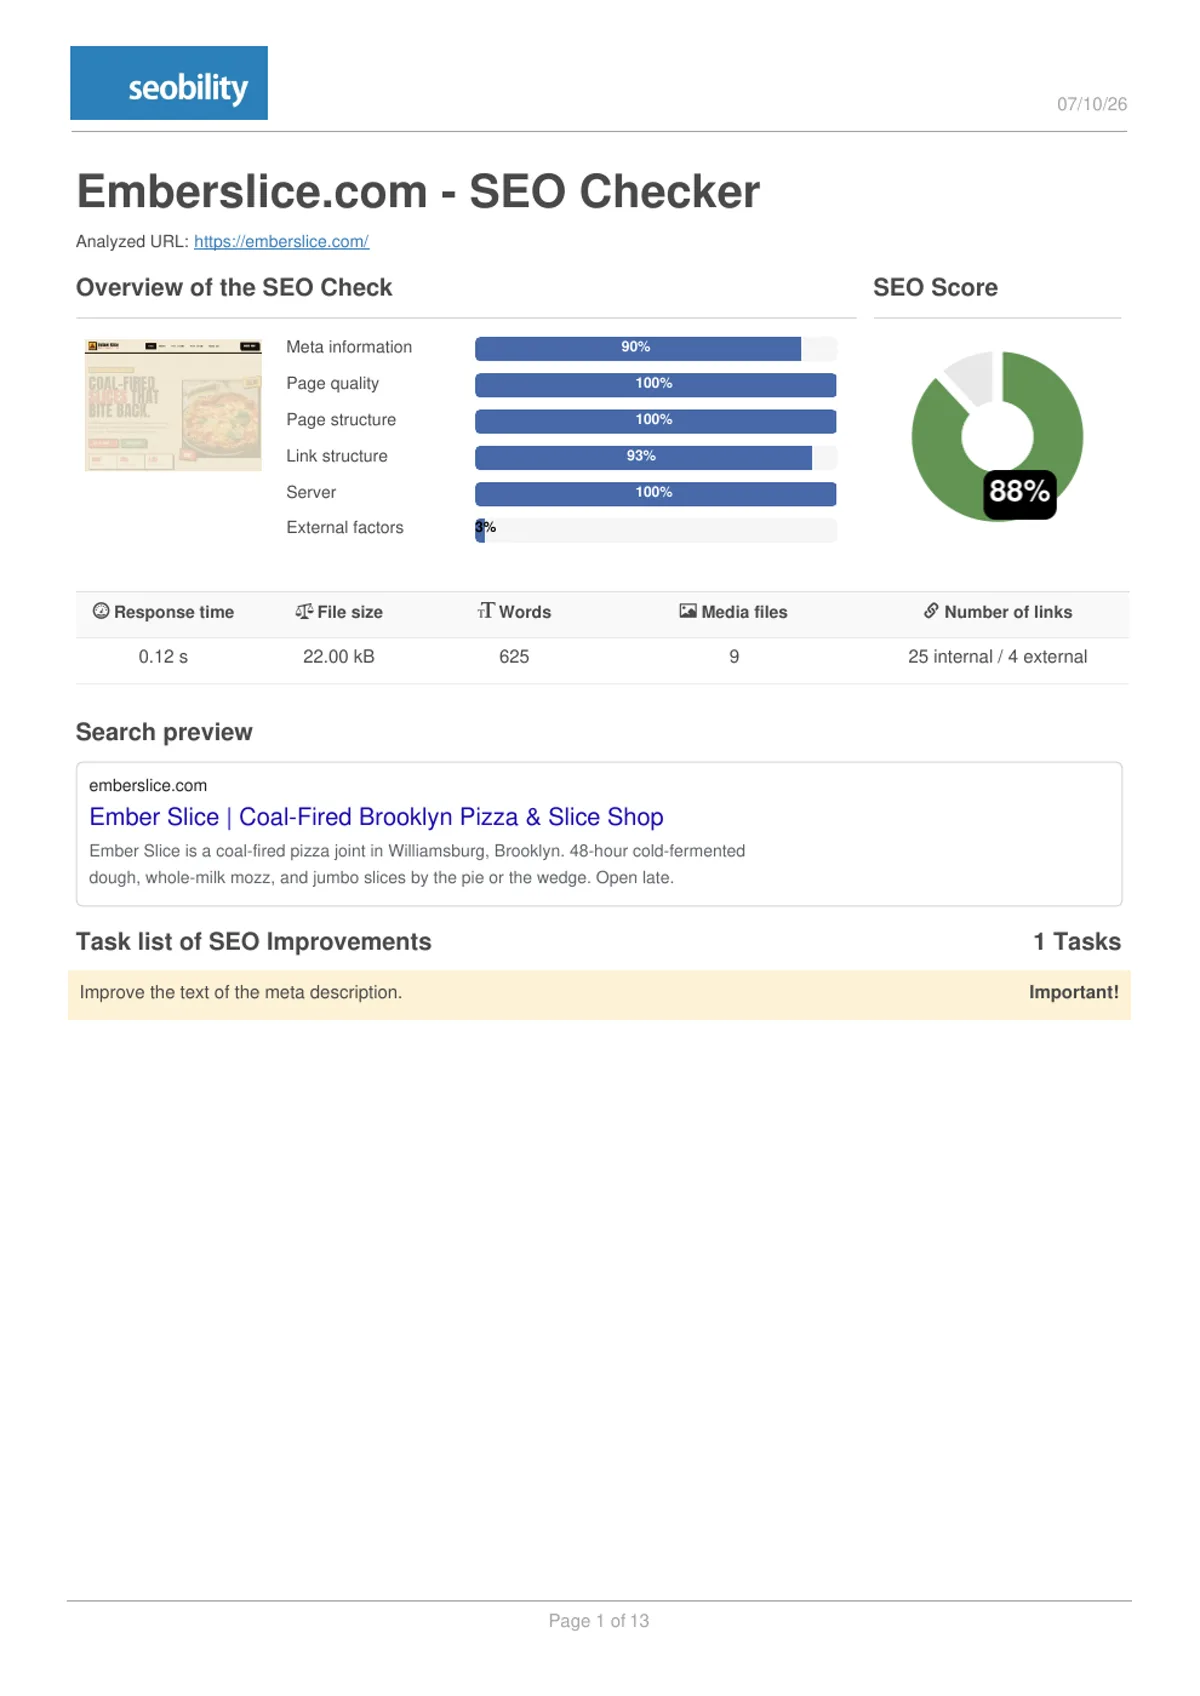Click the 'SEO Score' heading
This screenshot has width=1200, height=1696.
coord(935,288)
